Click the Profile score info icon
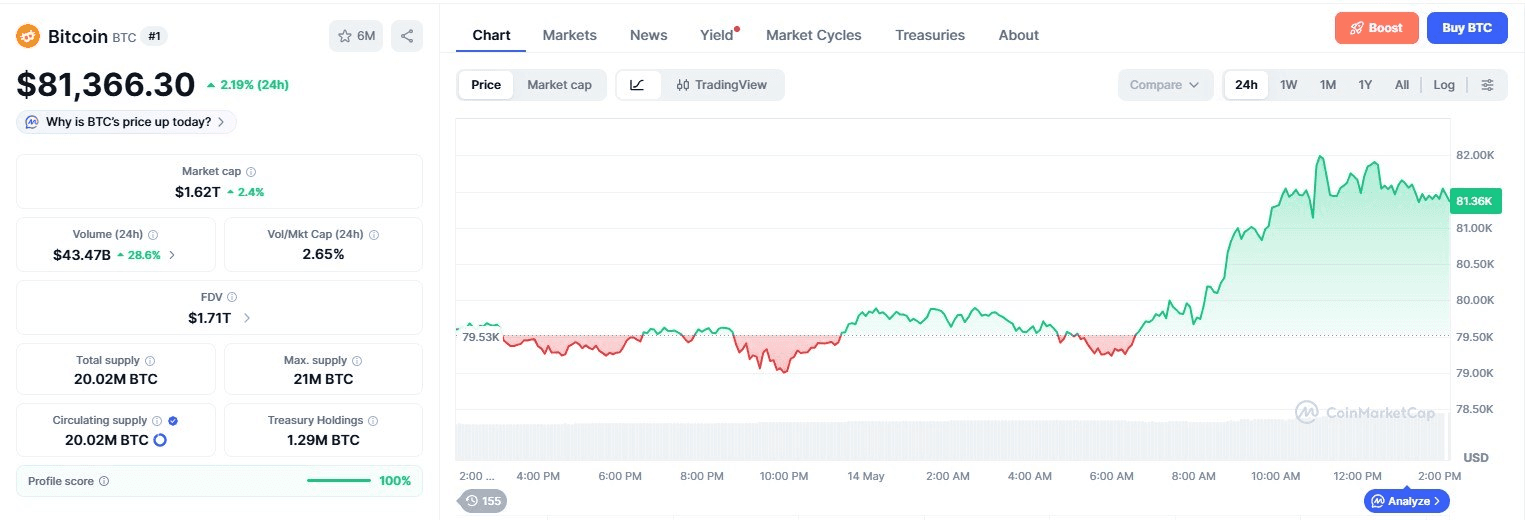 [104, 481]
